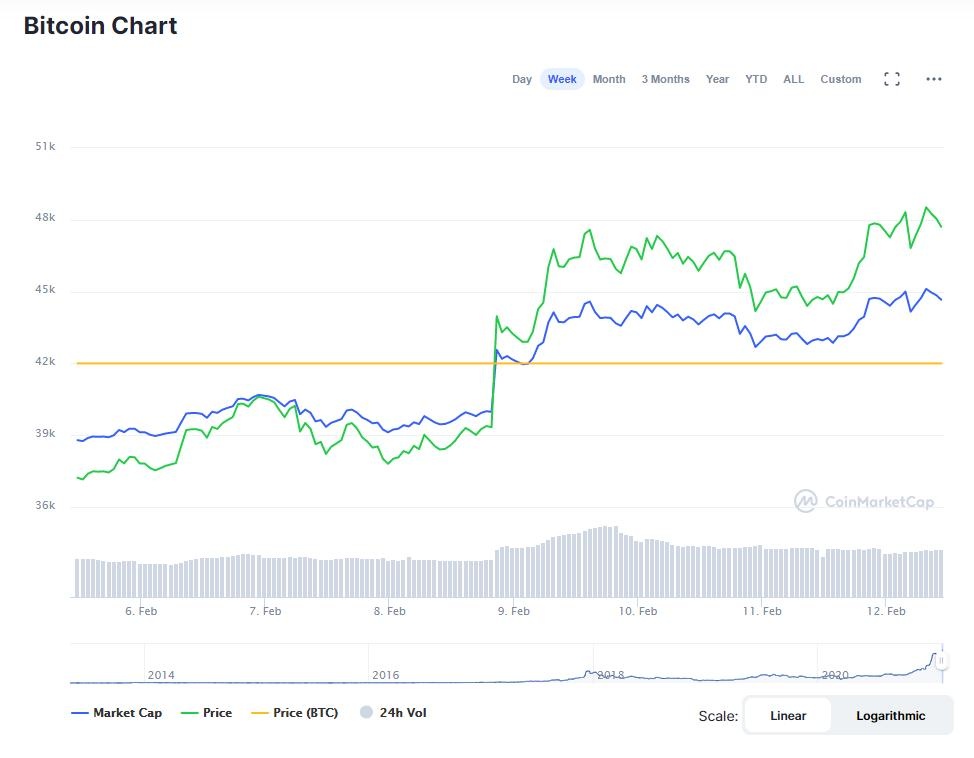Viewport: 974px width, 758px height.
Task: Set scale to Linear
Action: [x=788, y=715]
